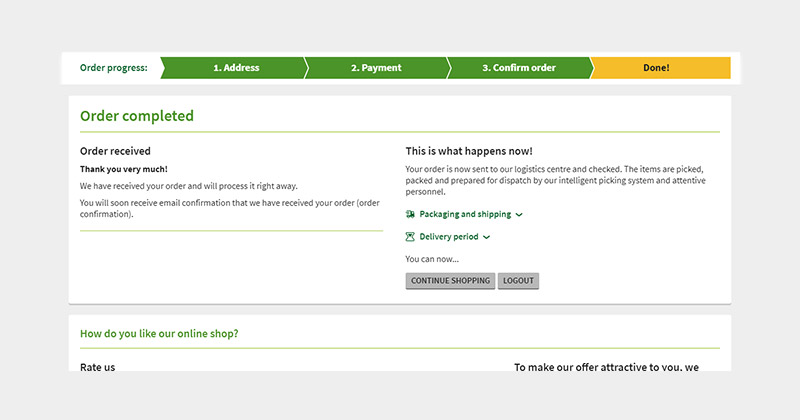
Task: Open the Delivery period details
Action: tap(448, 237)
